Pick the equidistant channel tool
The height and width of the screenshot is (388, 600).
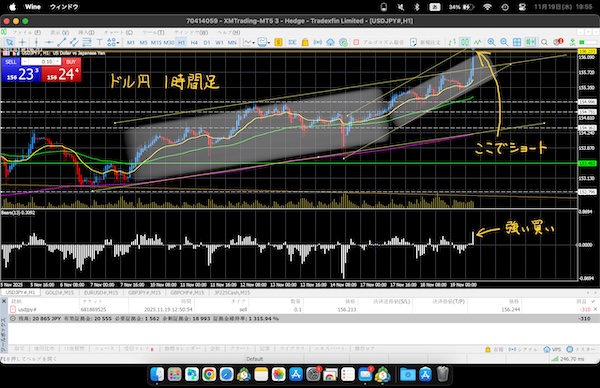coord(74,42)
